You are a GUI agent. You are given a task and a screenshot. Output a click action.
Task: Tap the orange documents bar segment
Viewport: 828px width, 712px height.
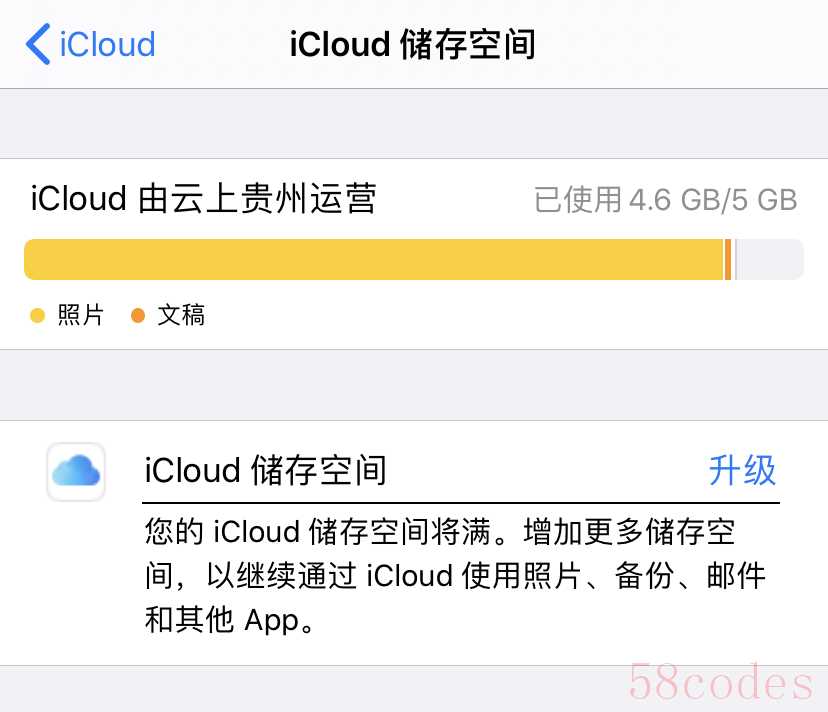tap(728, 259)
